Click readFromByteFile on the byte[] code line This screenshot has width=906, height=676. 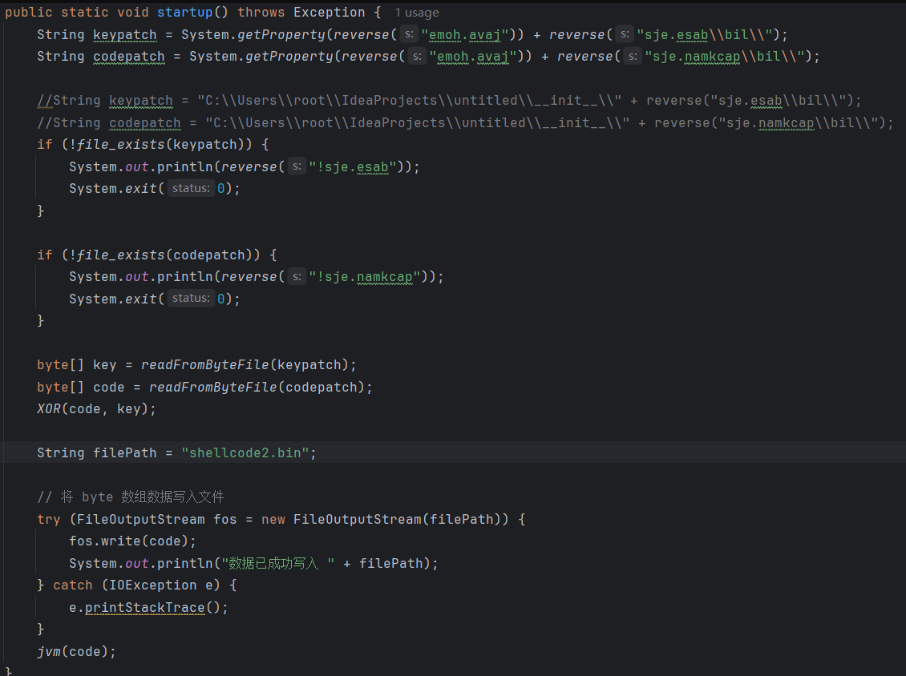[x=213, y=387]
